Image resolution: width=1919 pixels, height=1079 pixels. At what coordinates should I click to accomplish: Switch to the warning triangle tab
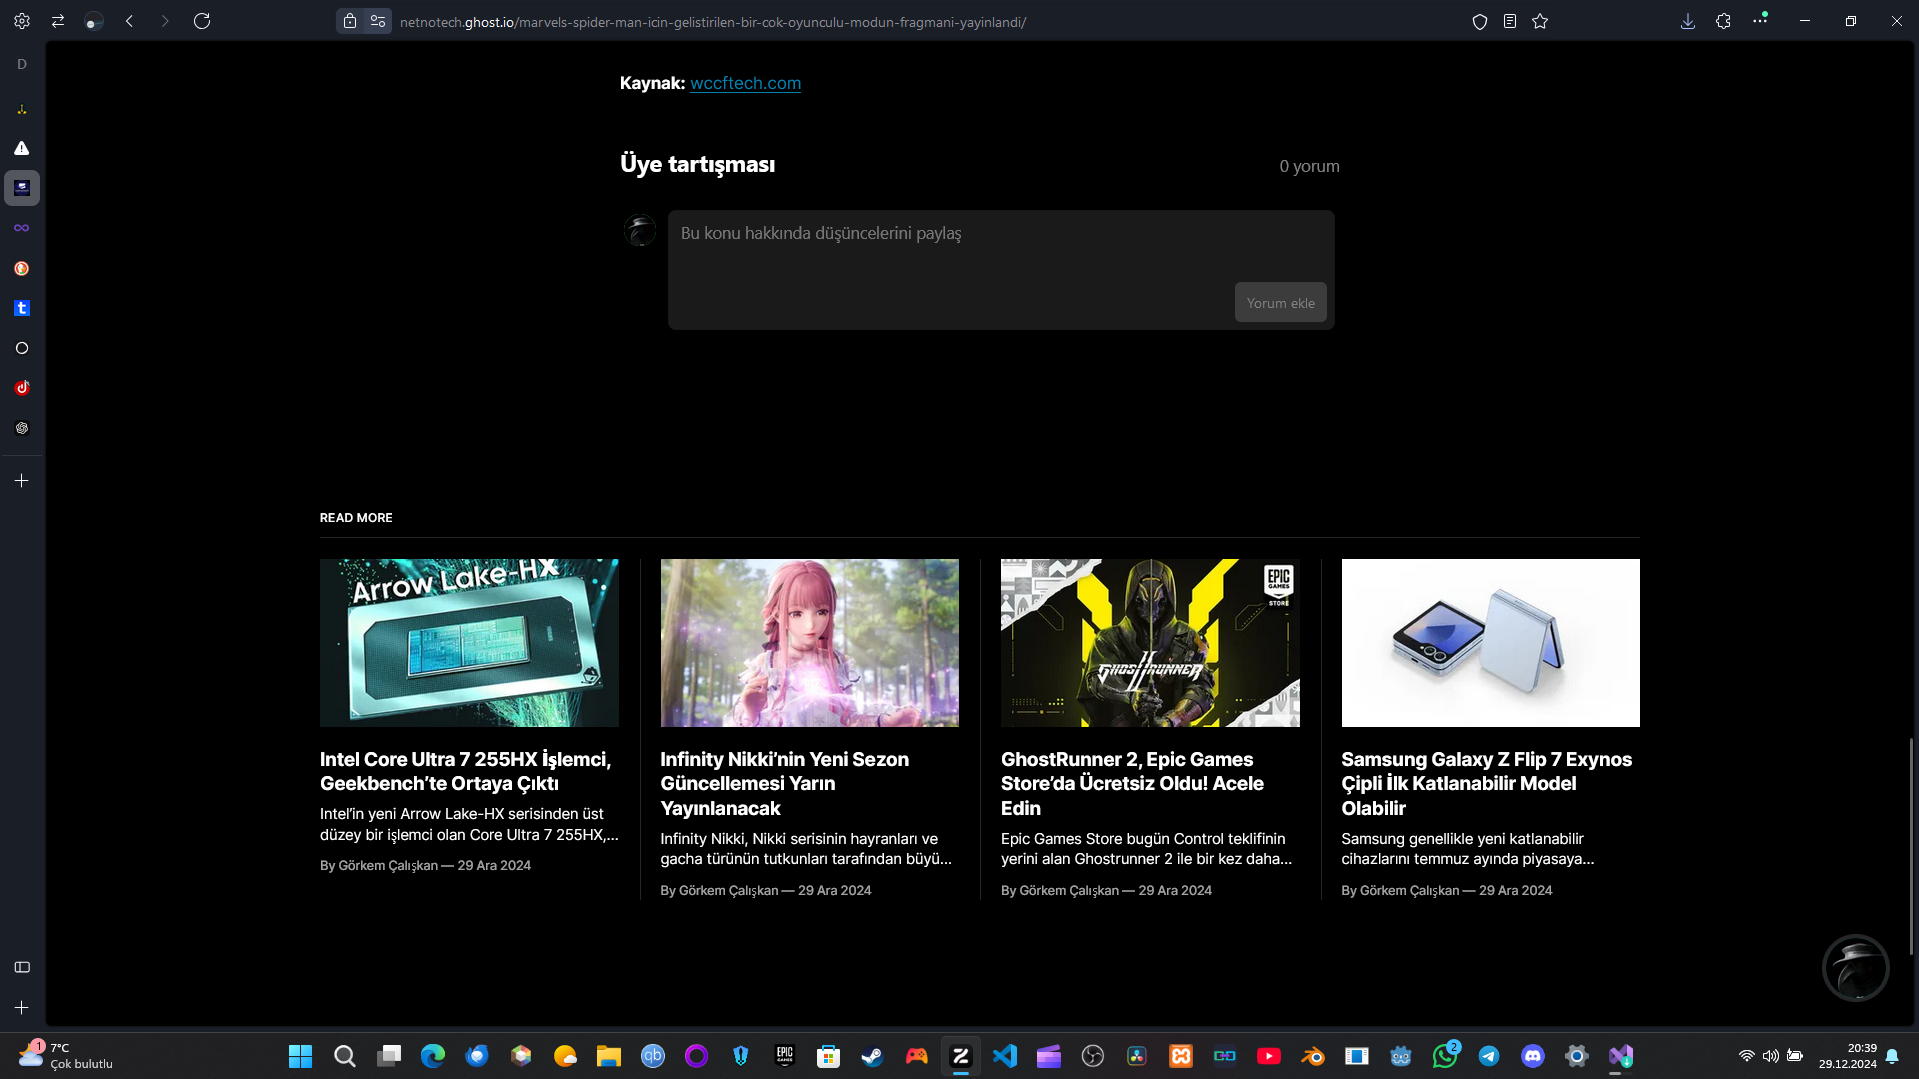click(x=22, y=148)
